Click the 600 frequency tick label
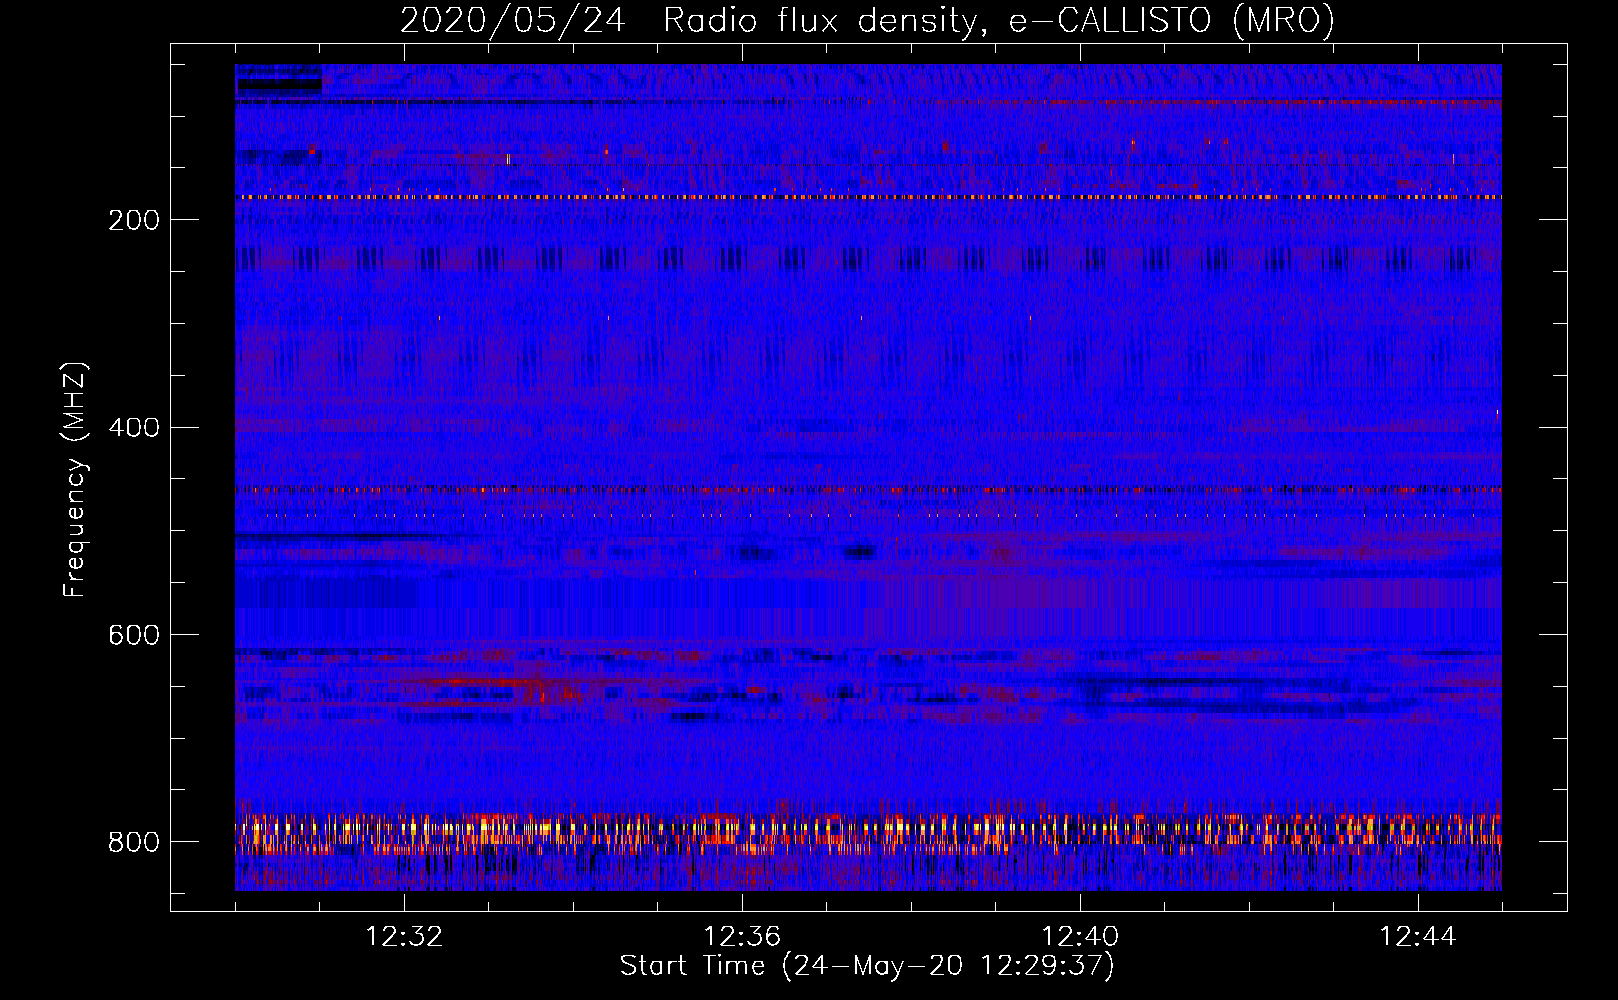The image size is (1618, 1000). (134, 636)
